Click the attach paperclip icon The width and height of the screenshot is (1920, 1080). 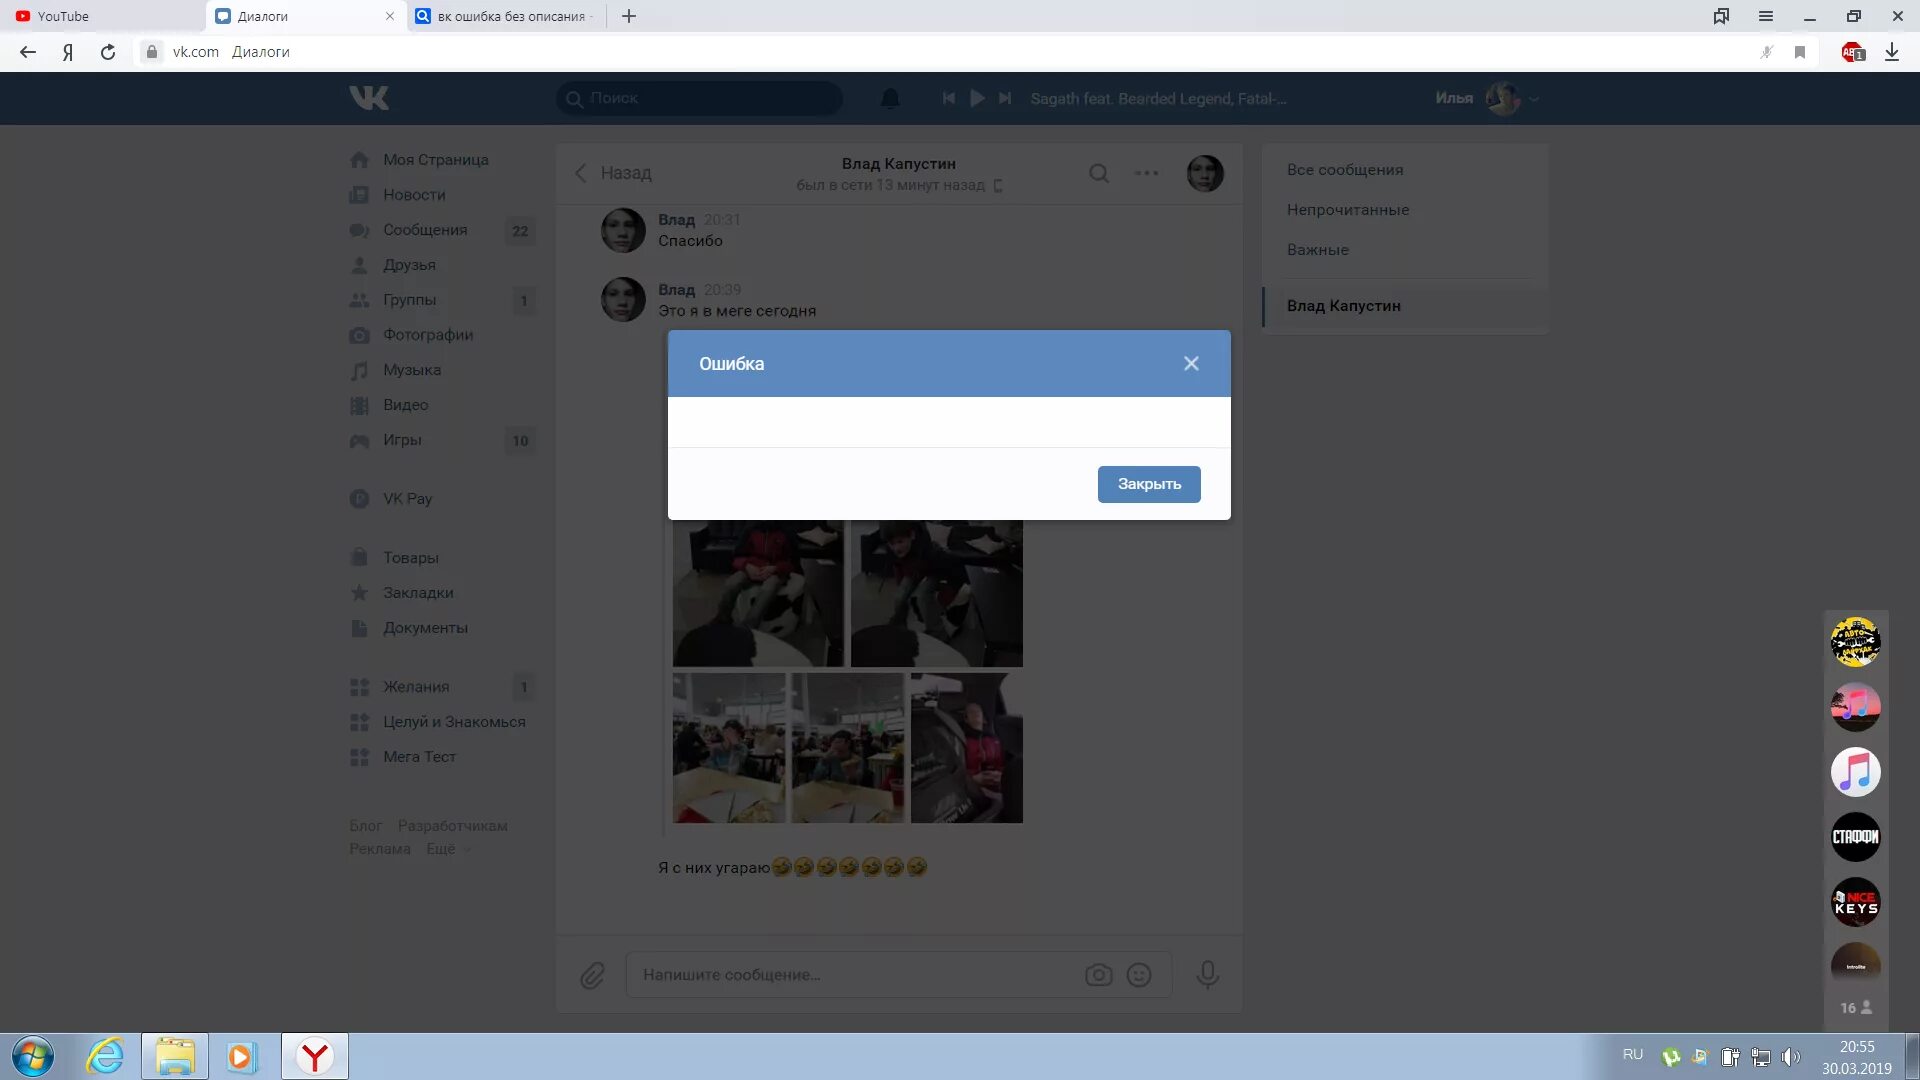click(x=592, y=975)
